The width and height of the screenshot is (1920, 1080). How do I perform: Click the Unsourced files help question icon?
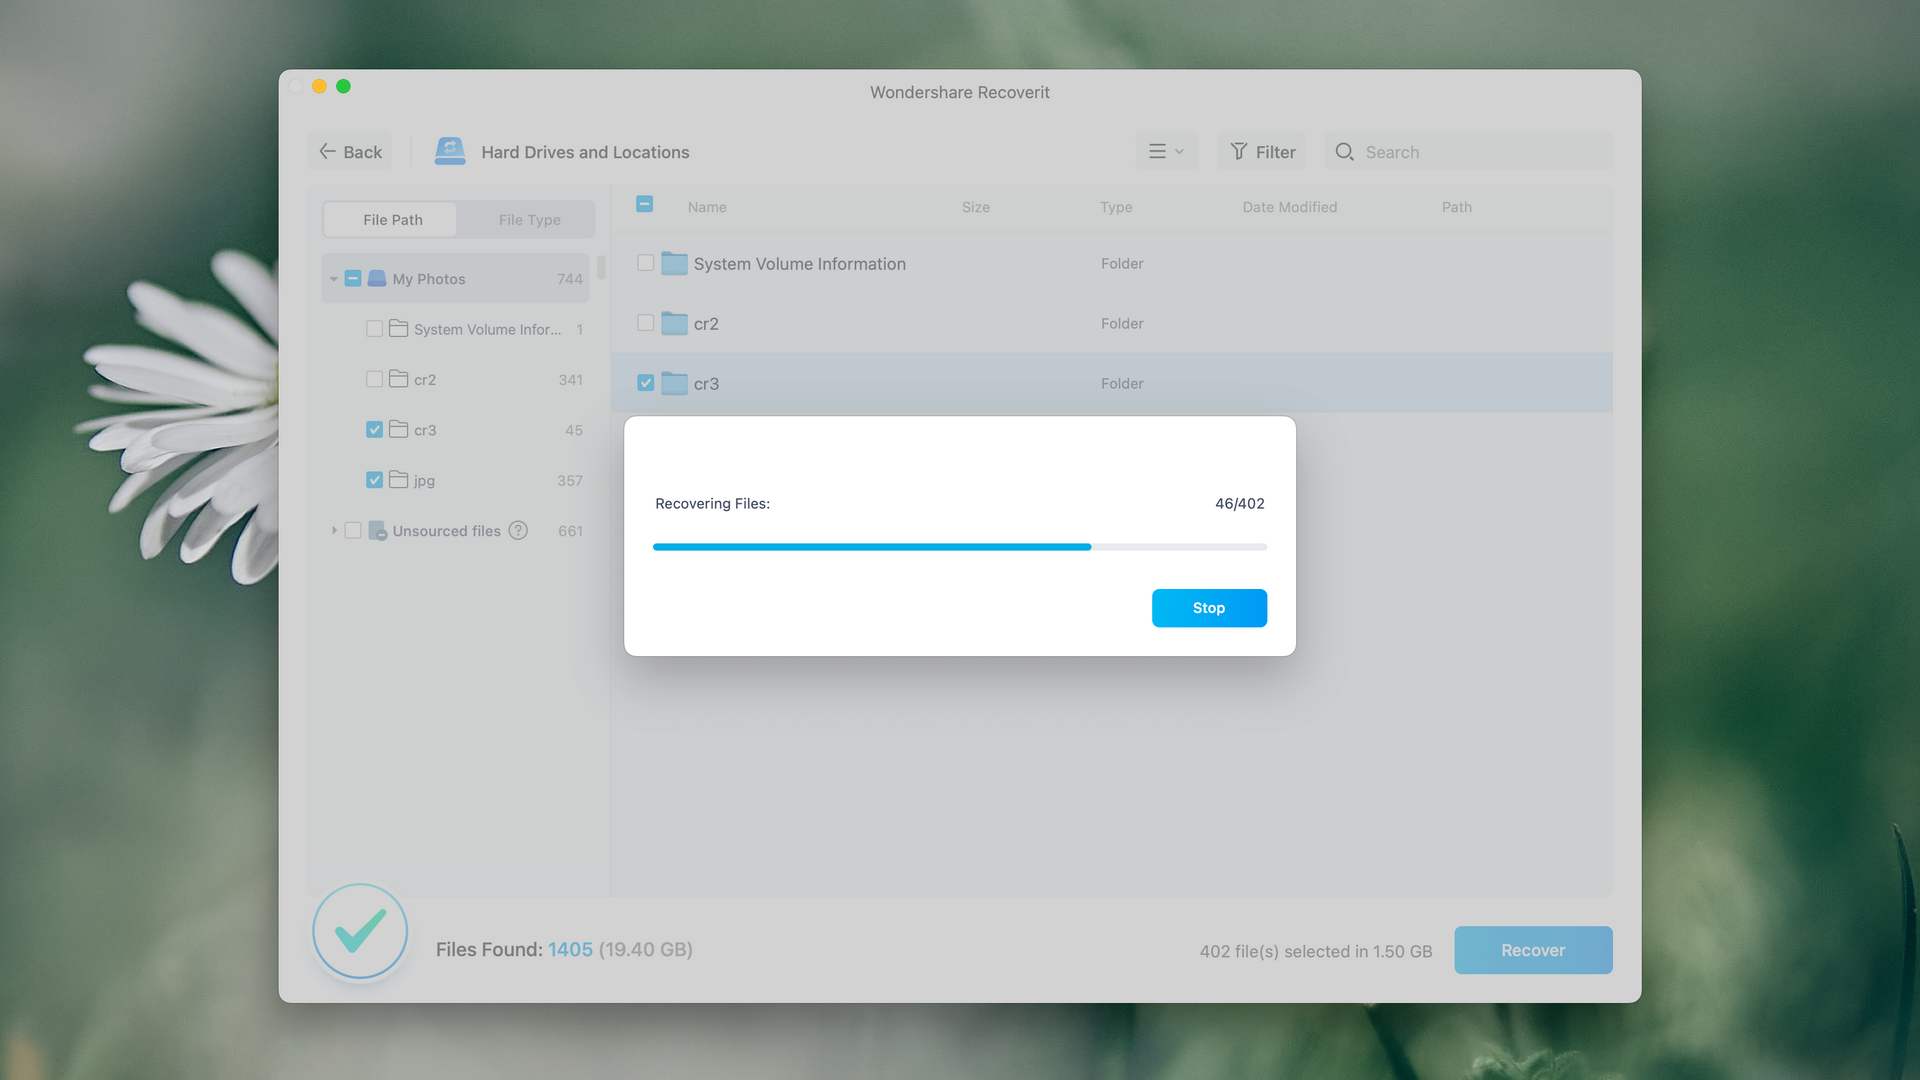point(518,530)
